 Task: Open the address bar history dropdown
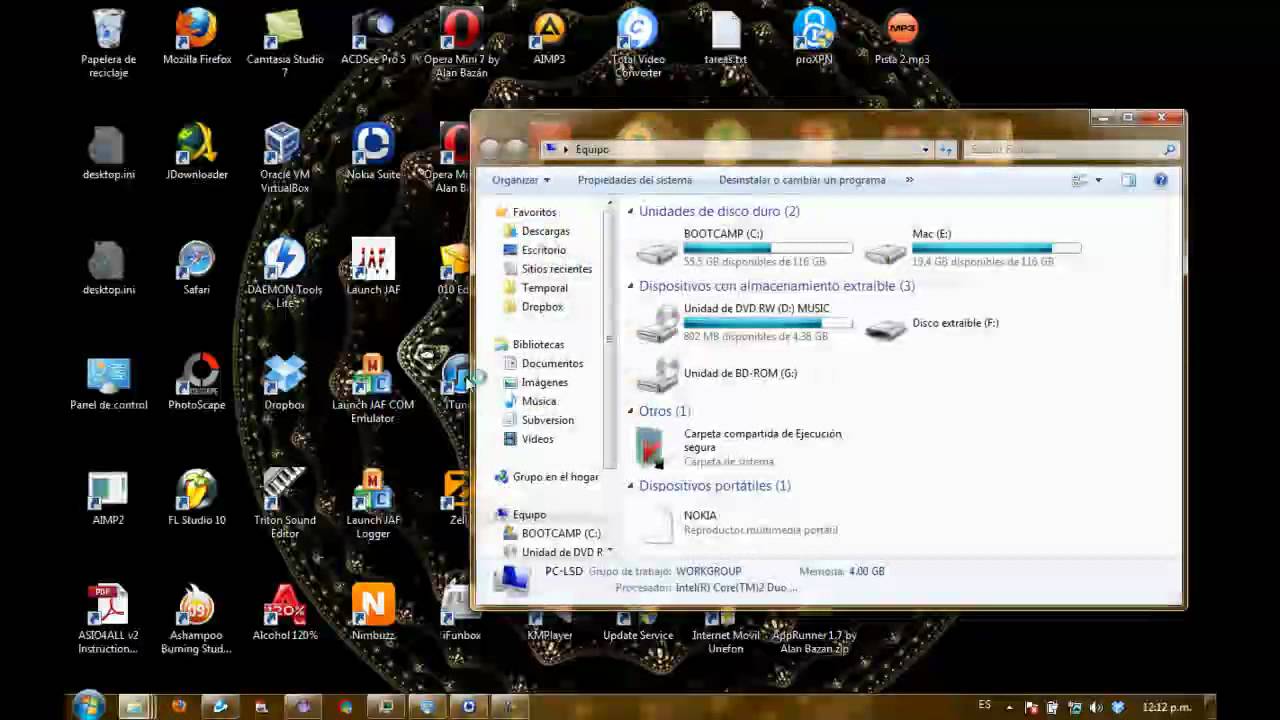click(x=925, y=149)
